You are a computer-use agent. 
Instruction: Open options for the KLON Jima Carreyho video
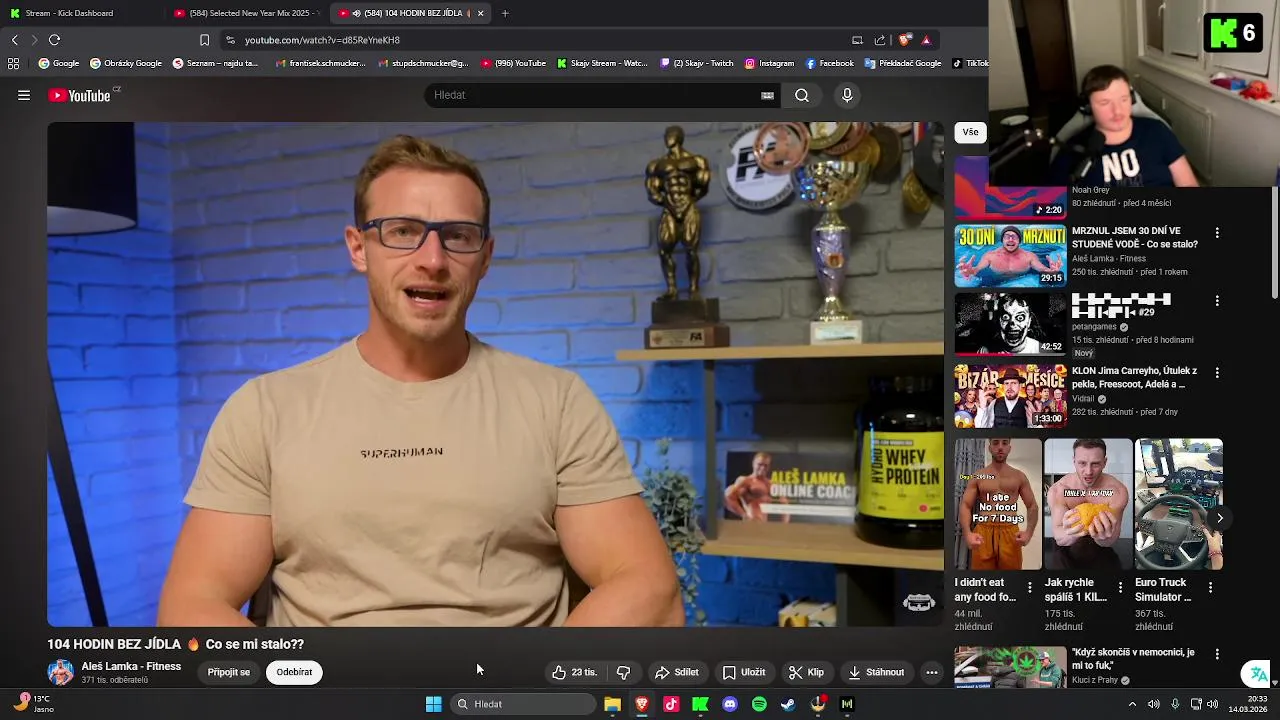click(1217, 373)
